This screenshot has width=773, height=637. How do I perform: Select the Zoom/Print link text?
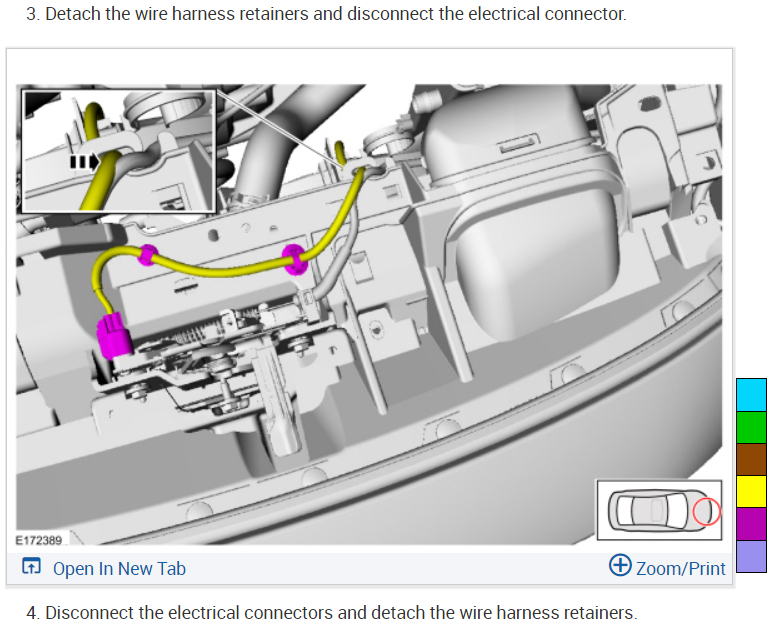click(x=680, y=568)
